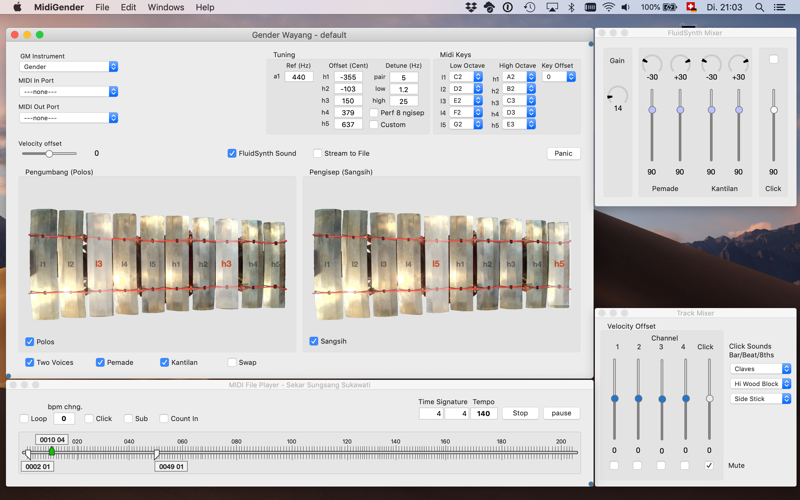Viewport: 800px width, 500px height.
Task: Strike the l3 key on Pengumbang gender
Action: pyautogui.click(x=99, y=263)
